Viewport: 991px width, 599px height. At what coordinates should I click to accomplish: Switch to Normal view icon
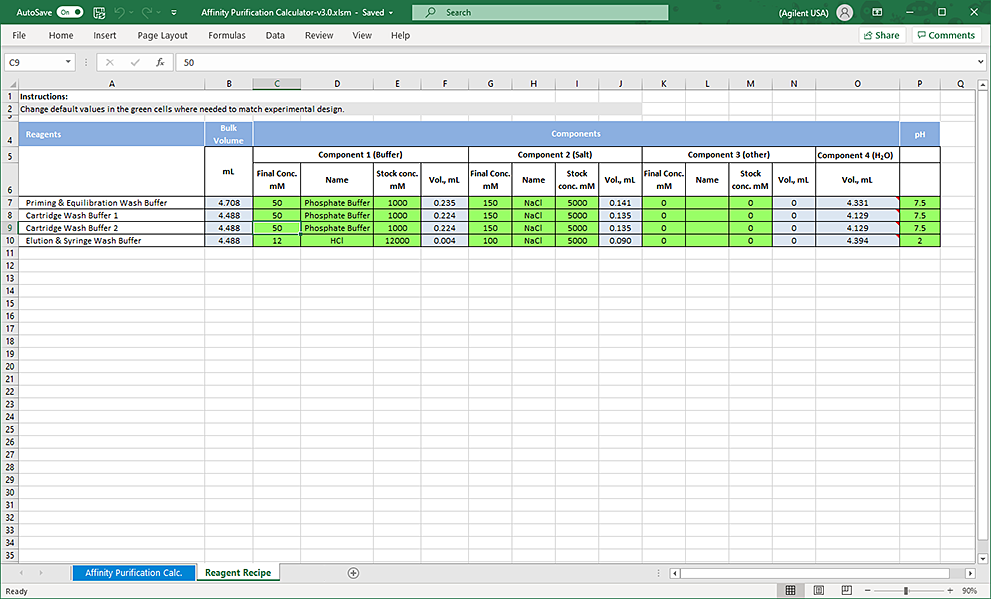pyautogui.click(x=790, y=590)
